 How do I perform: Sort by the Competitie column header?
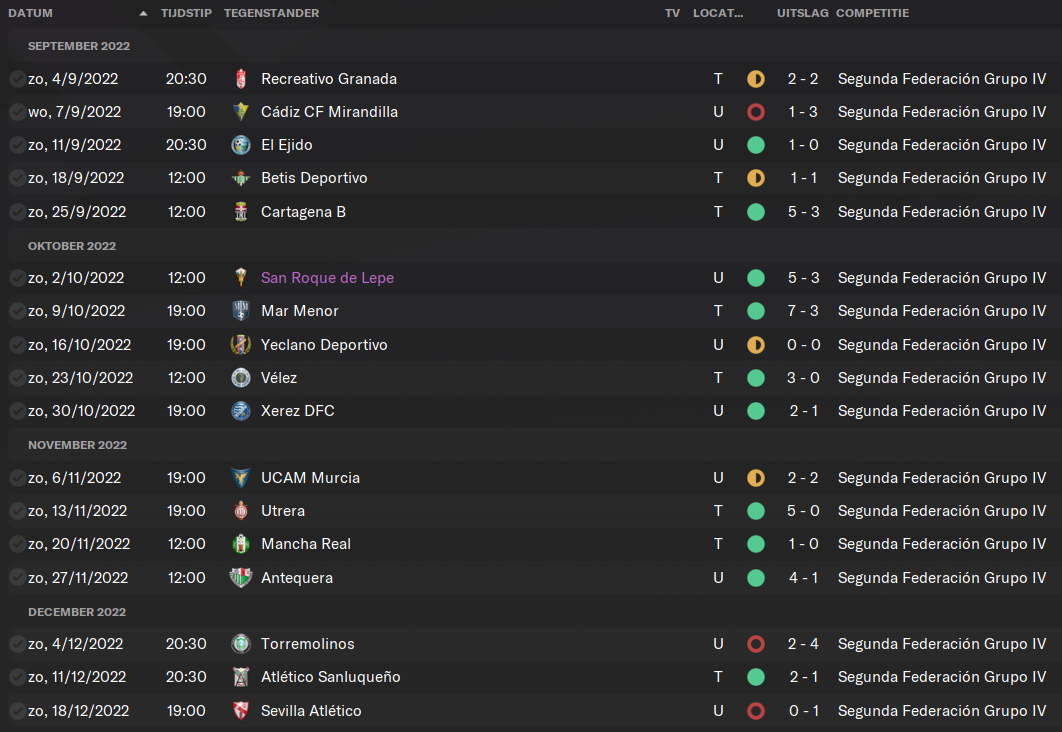coord(872,13)
